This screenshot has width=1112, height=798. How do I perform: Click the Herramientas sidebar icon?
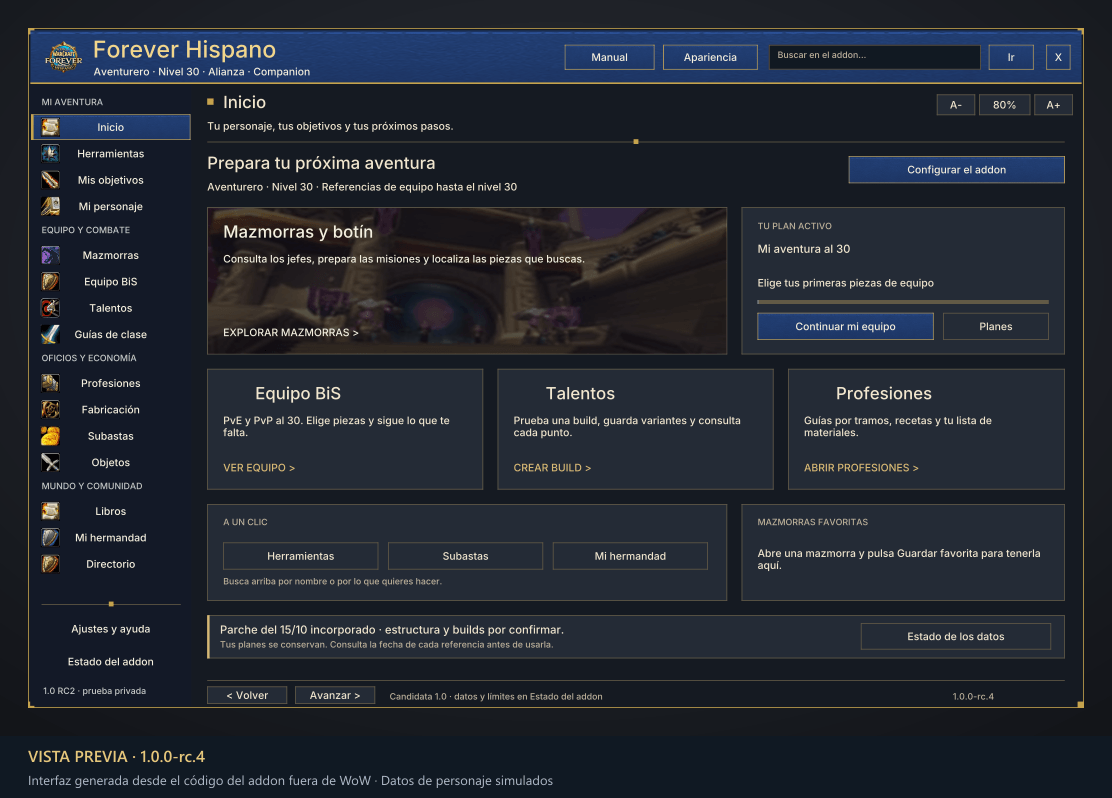(x=50, y=153)
